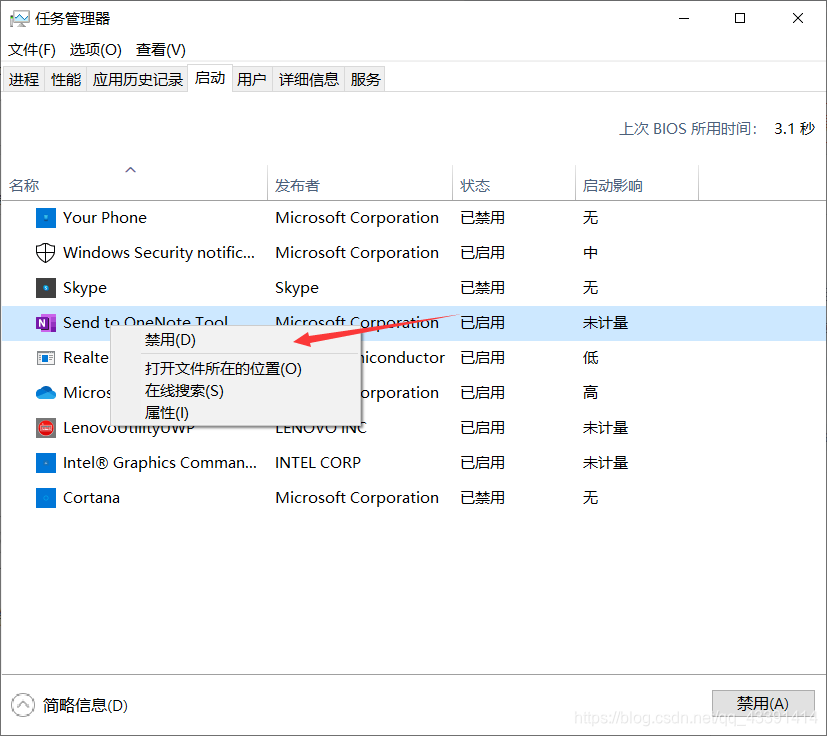Viewport: 827px width, 736px height.
Task: Click the 上次 BIOS 所用时间 value 3.1 秒
Action: (795, 129)
